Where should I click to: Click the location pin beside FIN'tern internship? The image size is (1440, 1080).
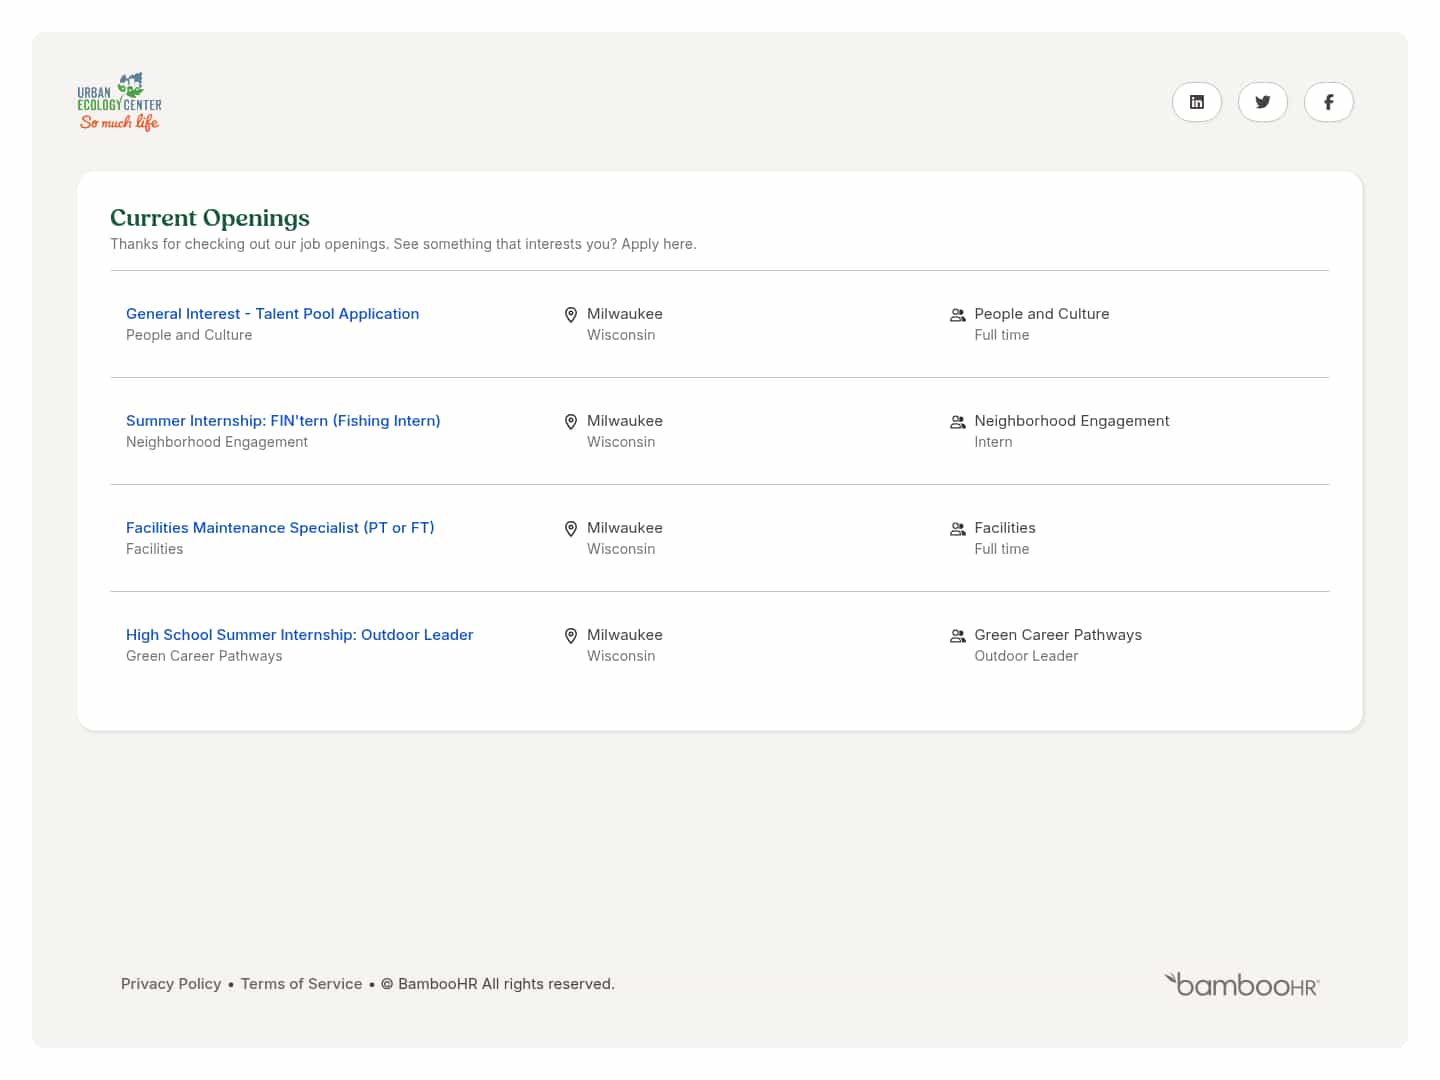[x=571, y=421]
